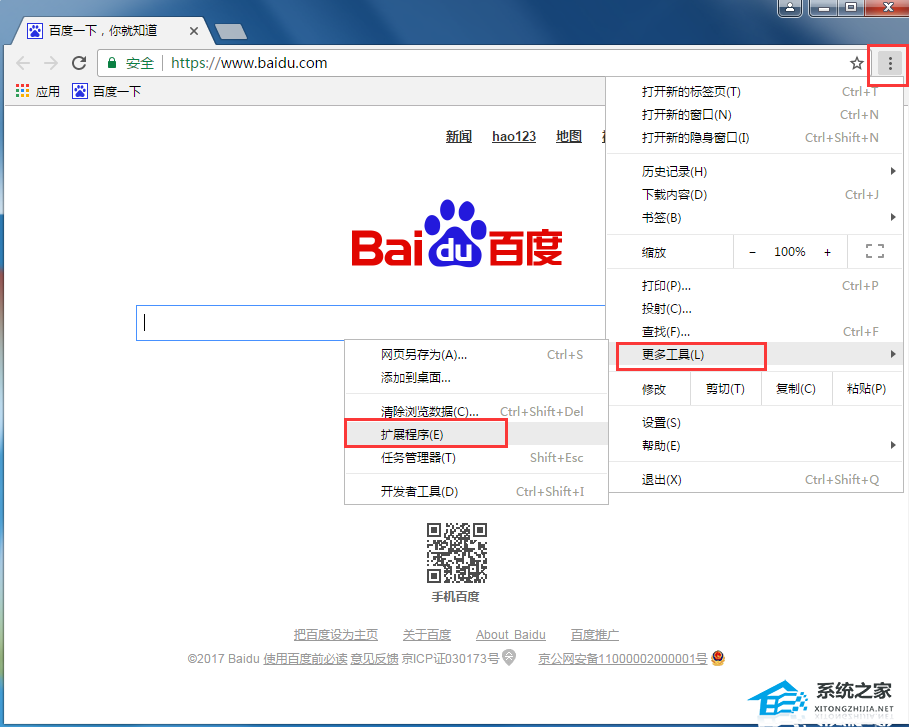
Task: Click the zoom in plus button
Action: click(x=827, y=252)
